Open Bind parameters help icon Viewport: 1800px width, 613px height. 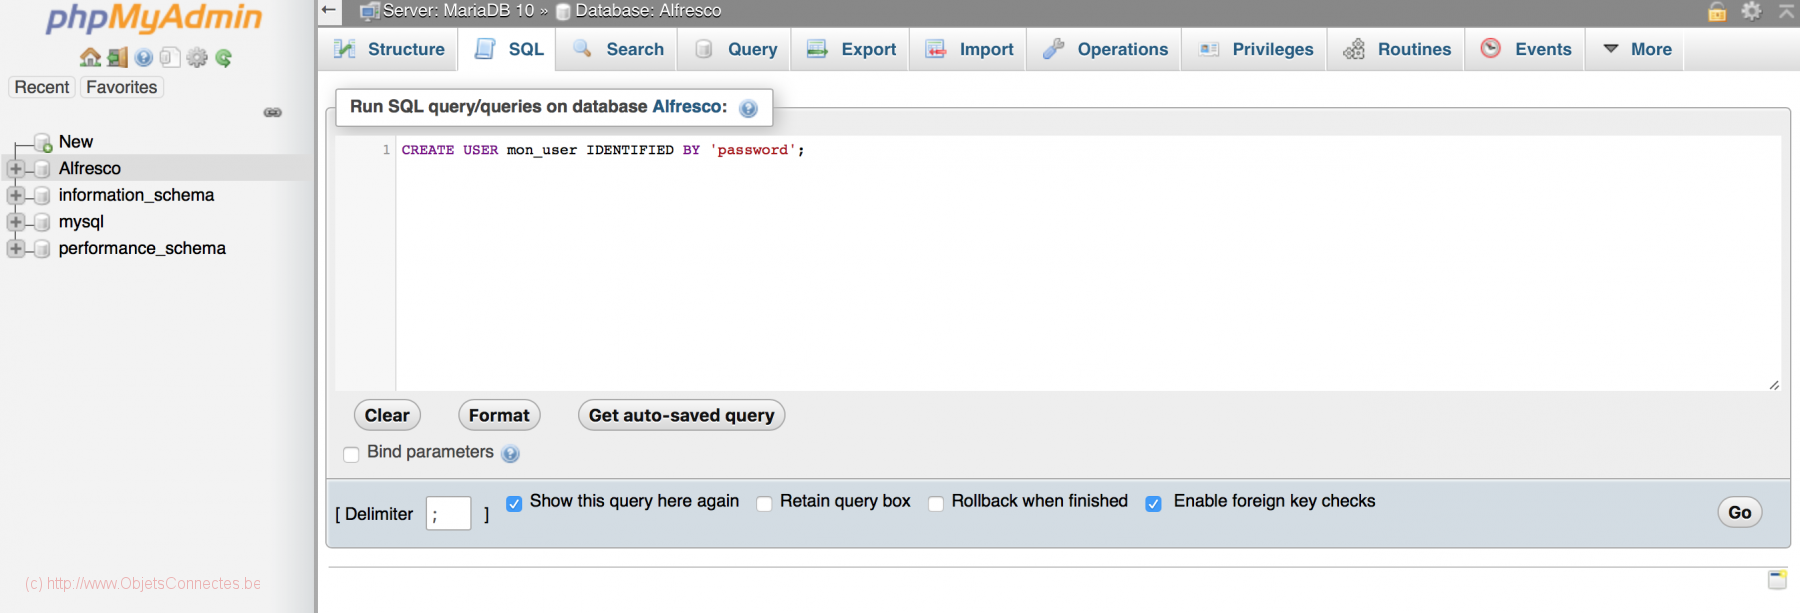pos(510,454)
